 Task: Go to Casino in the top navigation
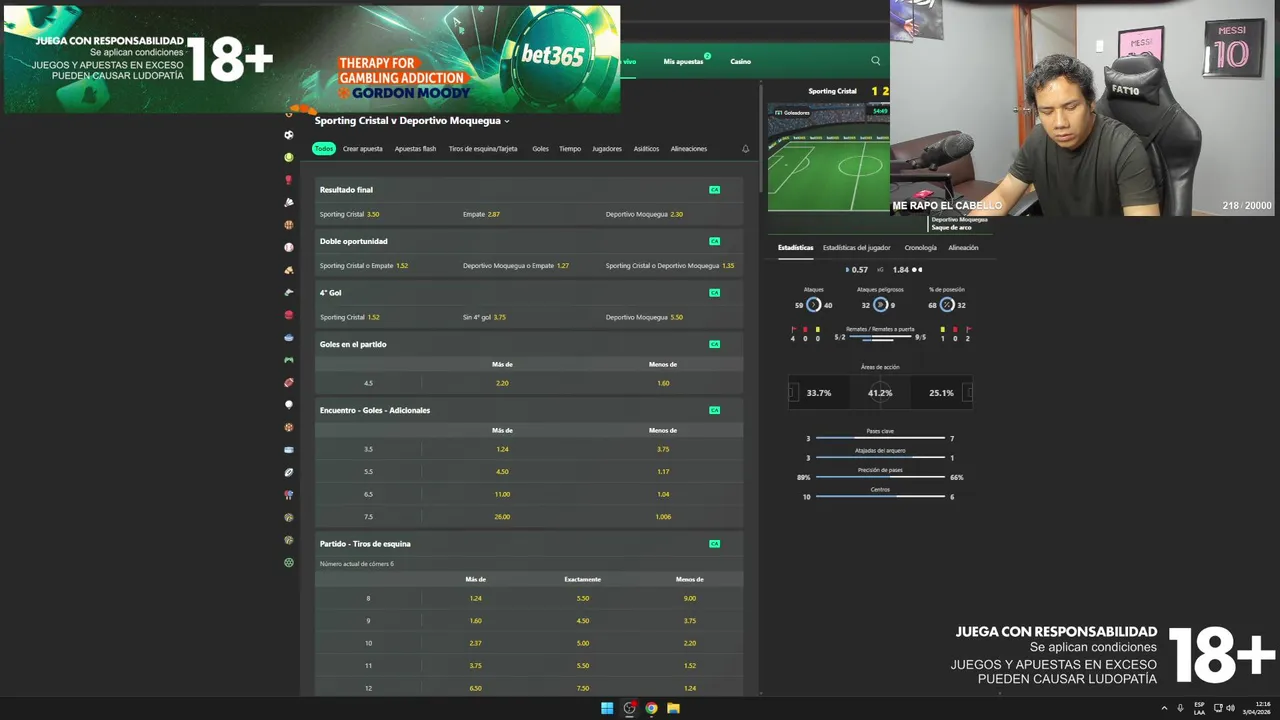740,62
